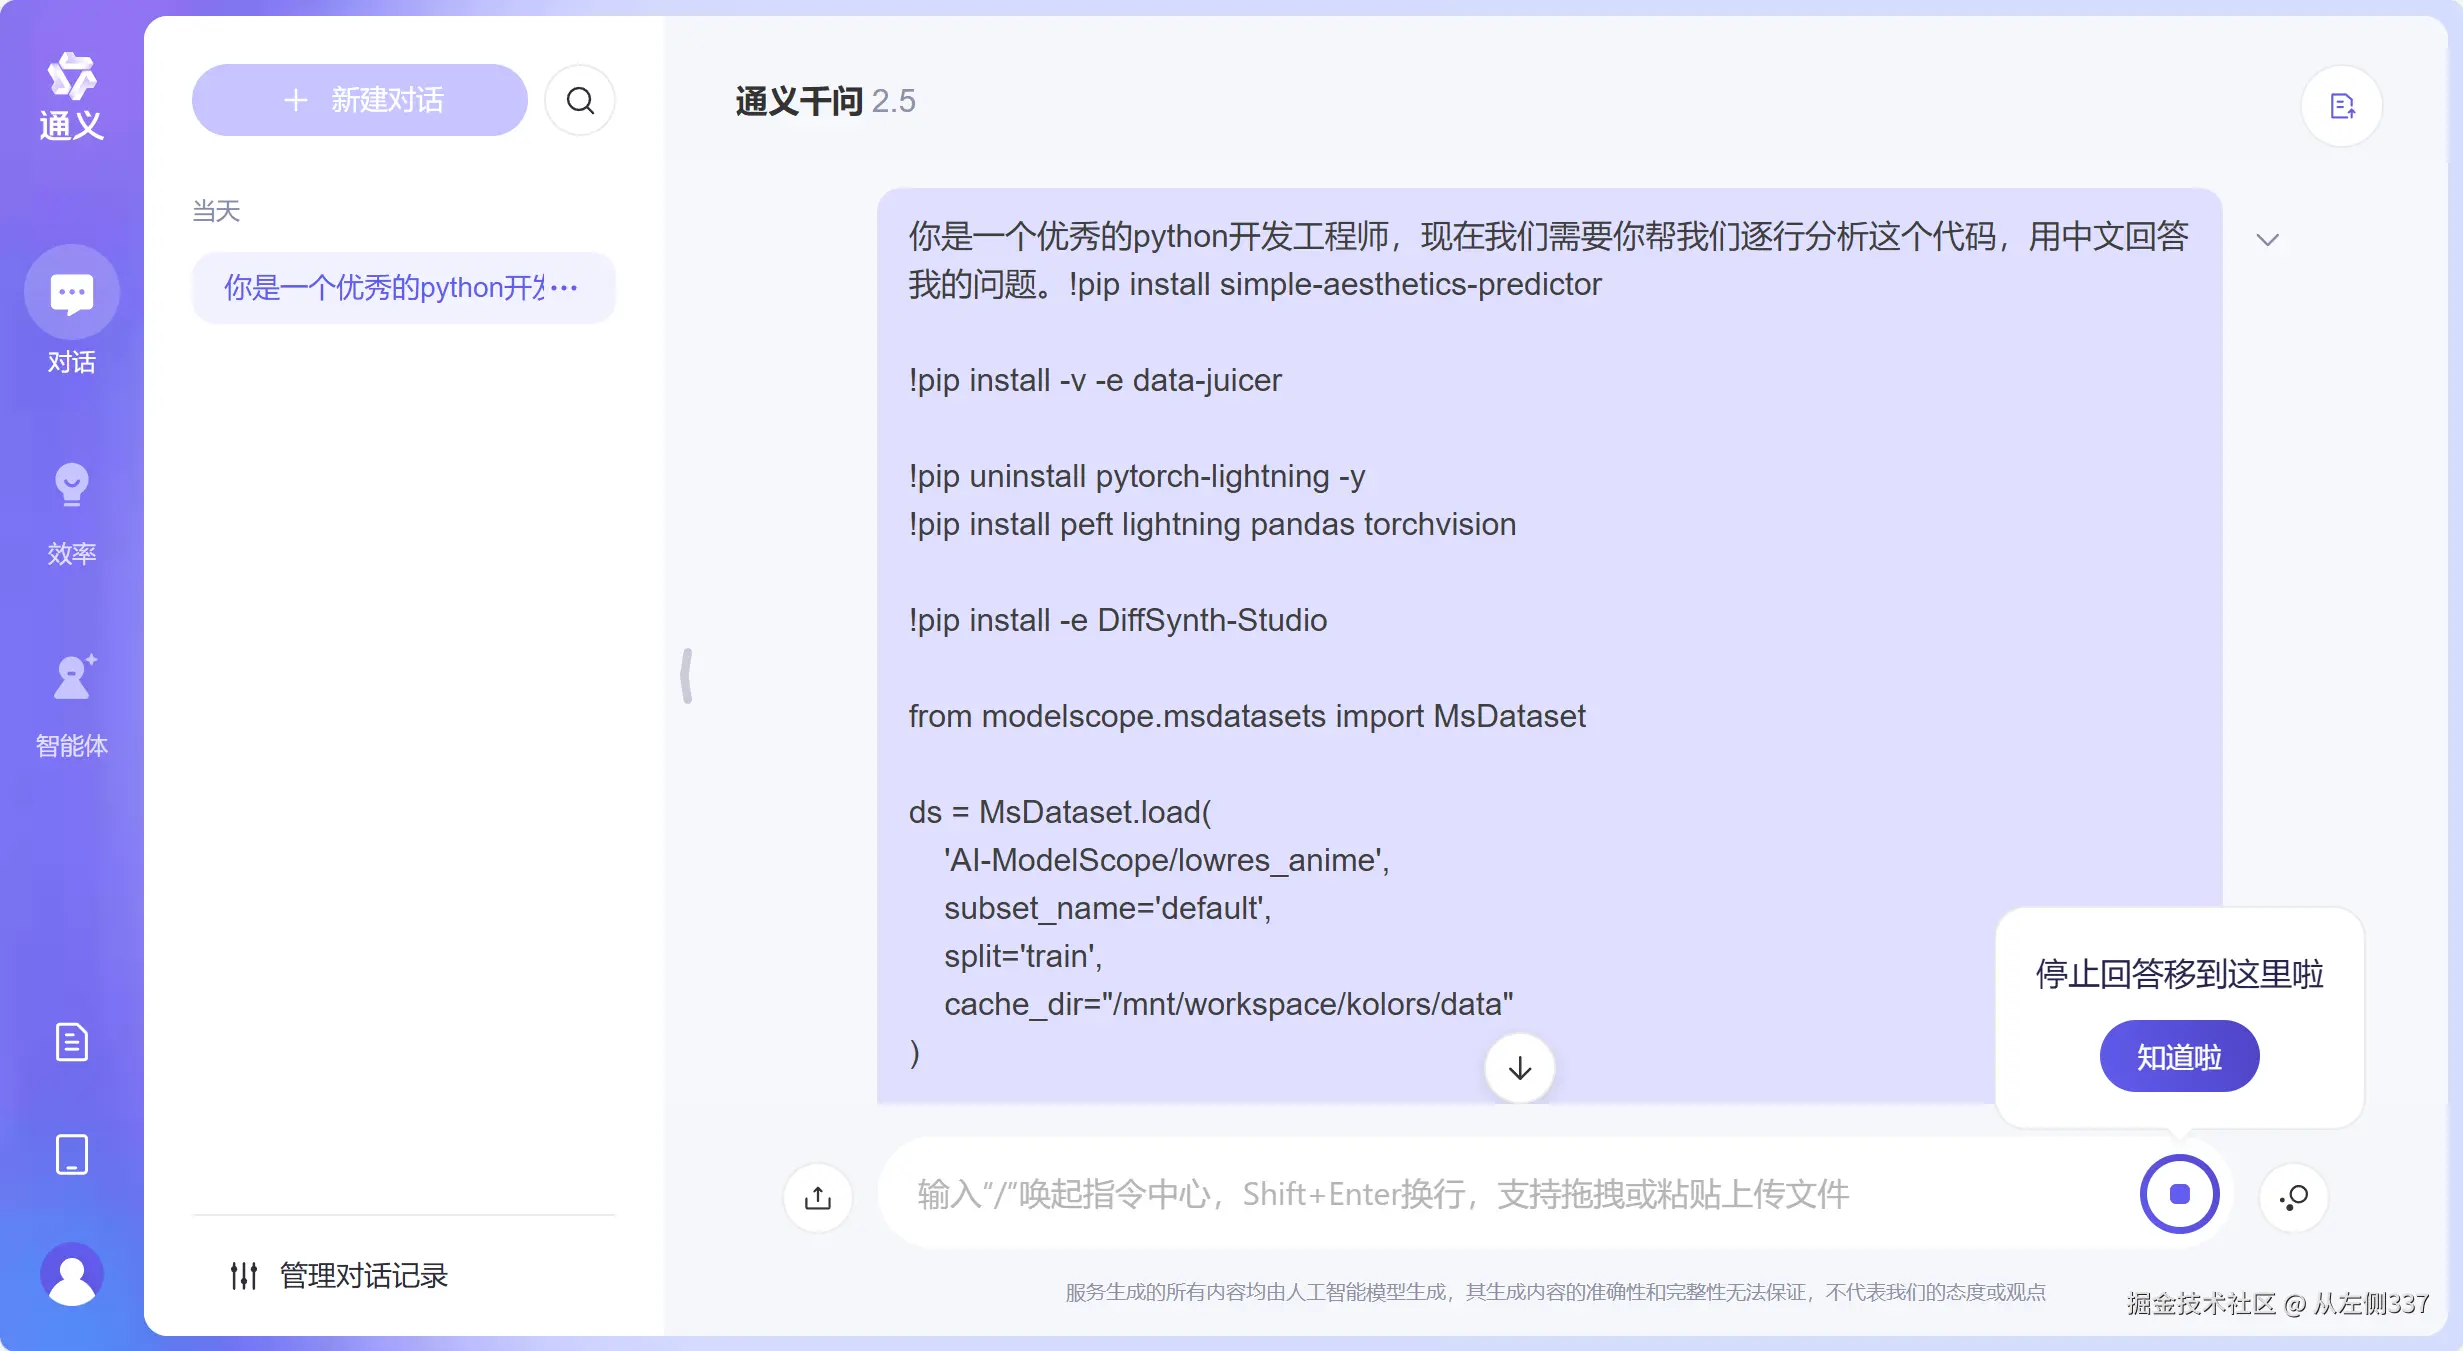This screenshot has height=1351, width=2463.
Task: Select the python开发 conversation in history
Action: [x=380, y=288]
